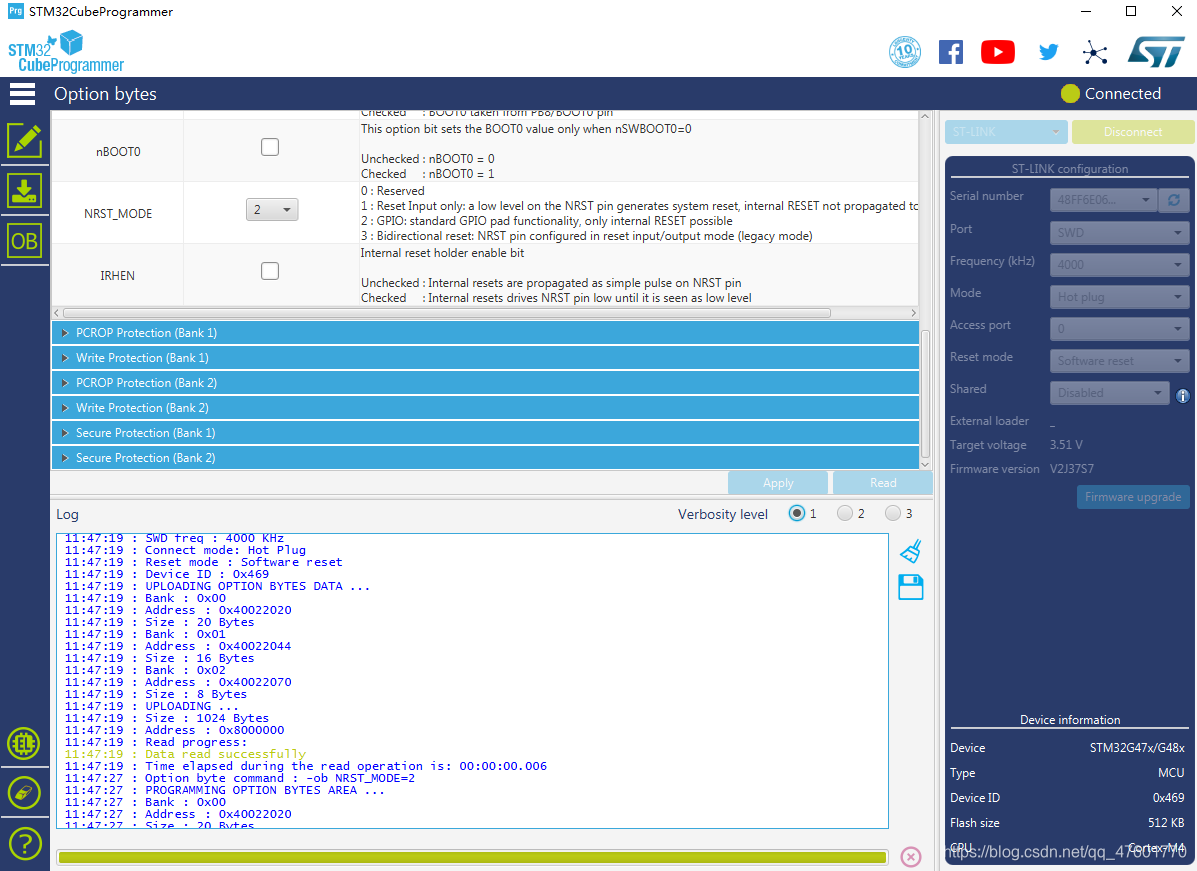This screenshot has height=871, width=1197.
Task: Toggle the nBOOT0 checkbox
Action: pyautogui.click(x=270, y=147)
